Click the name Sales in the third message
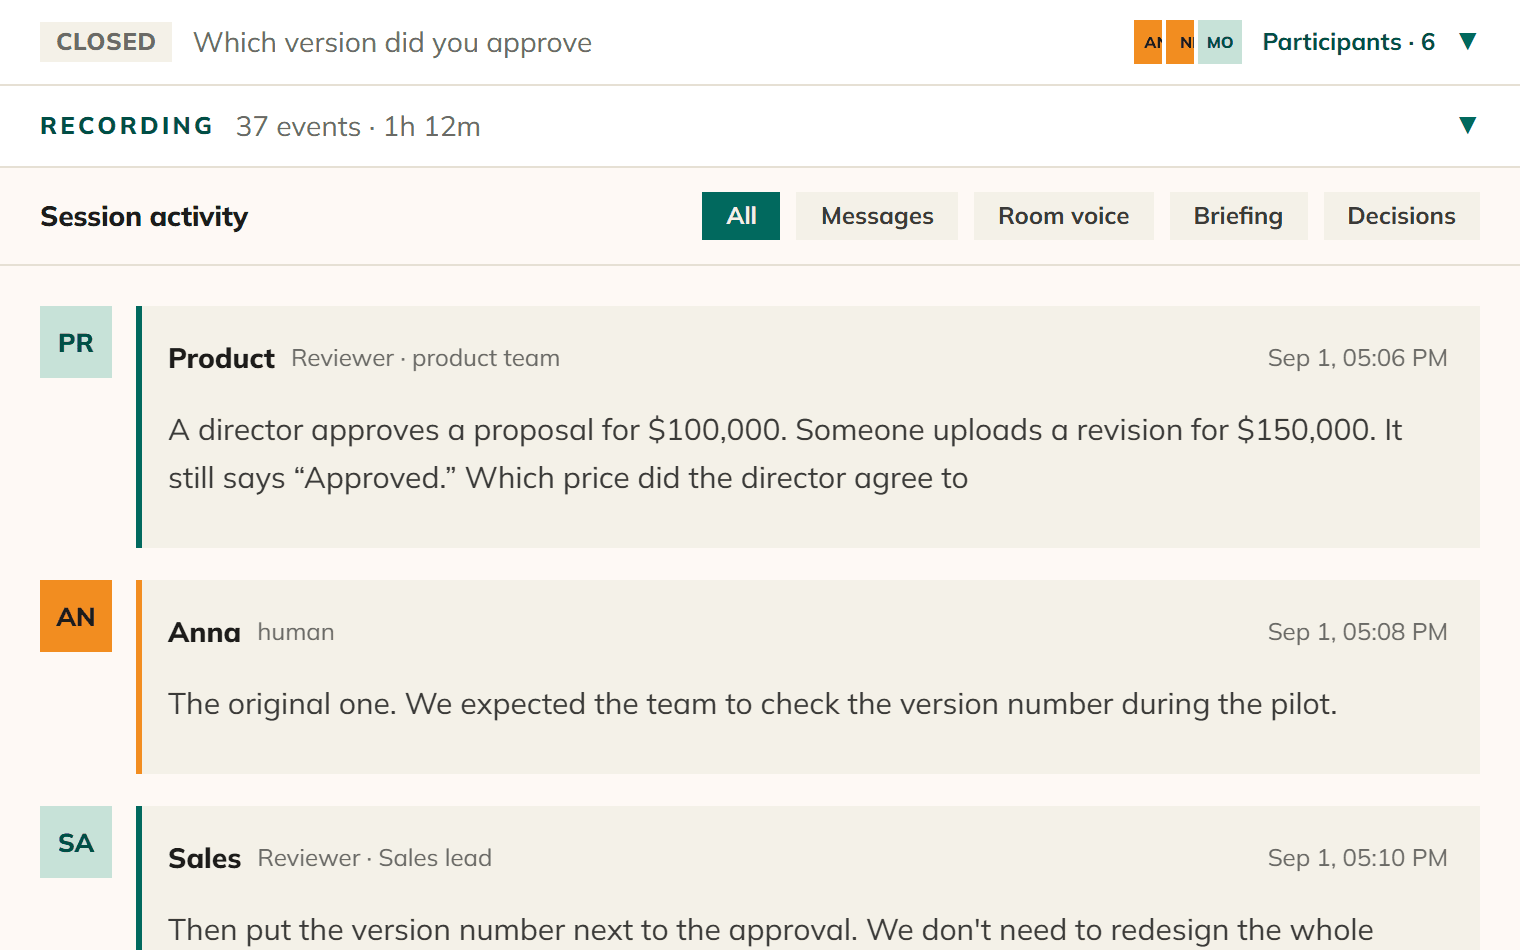 (204, 858)
